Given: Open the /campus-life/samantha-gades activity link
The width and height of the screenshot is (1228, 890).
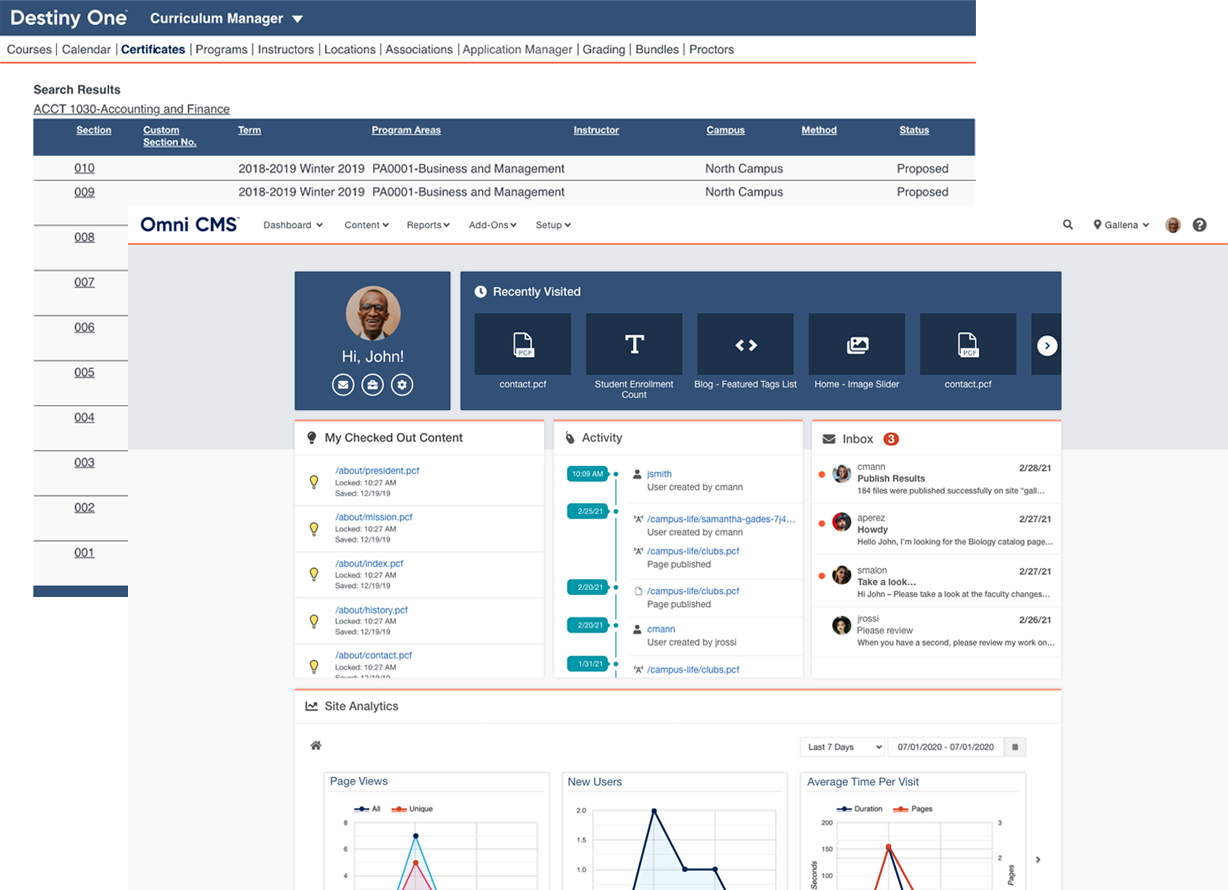Looking at the screenshot, I should coord(721,519).
